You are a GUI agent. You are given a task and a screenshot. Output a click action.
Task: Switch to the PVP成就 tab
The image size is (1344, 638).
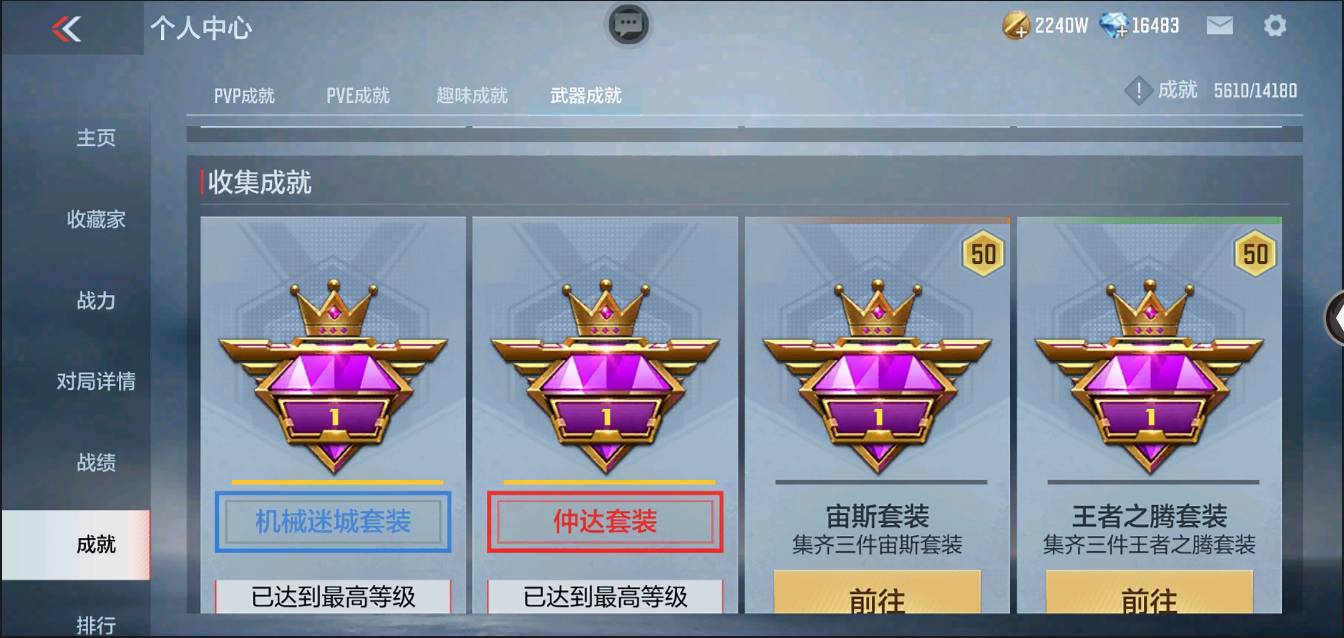point(244,96)
